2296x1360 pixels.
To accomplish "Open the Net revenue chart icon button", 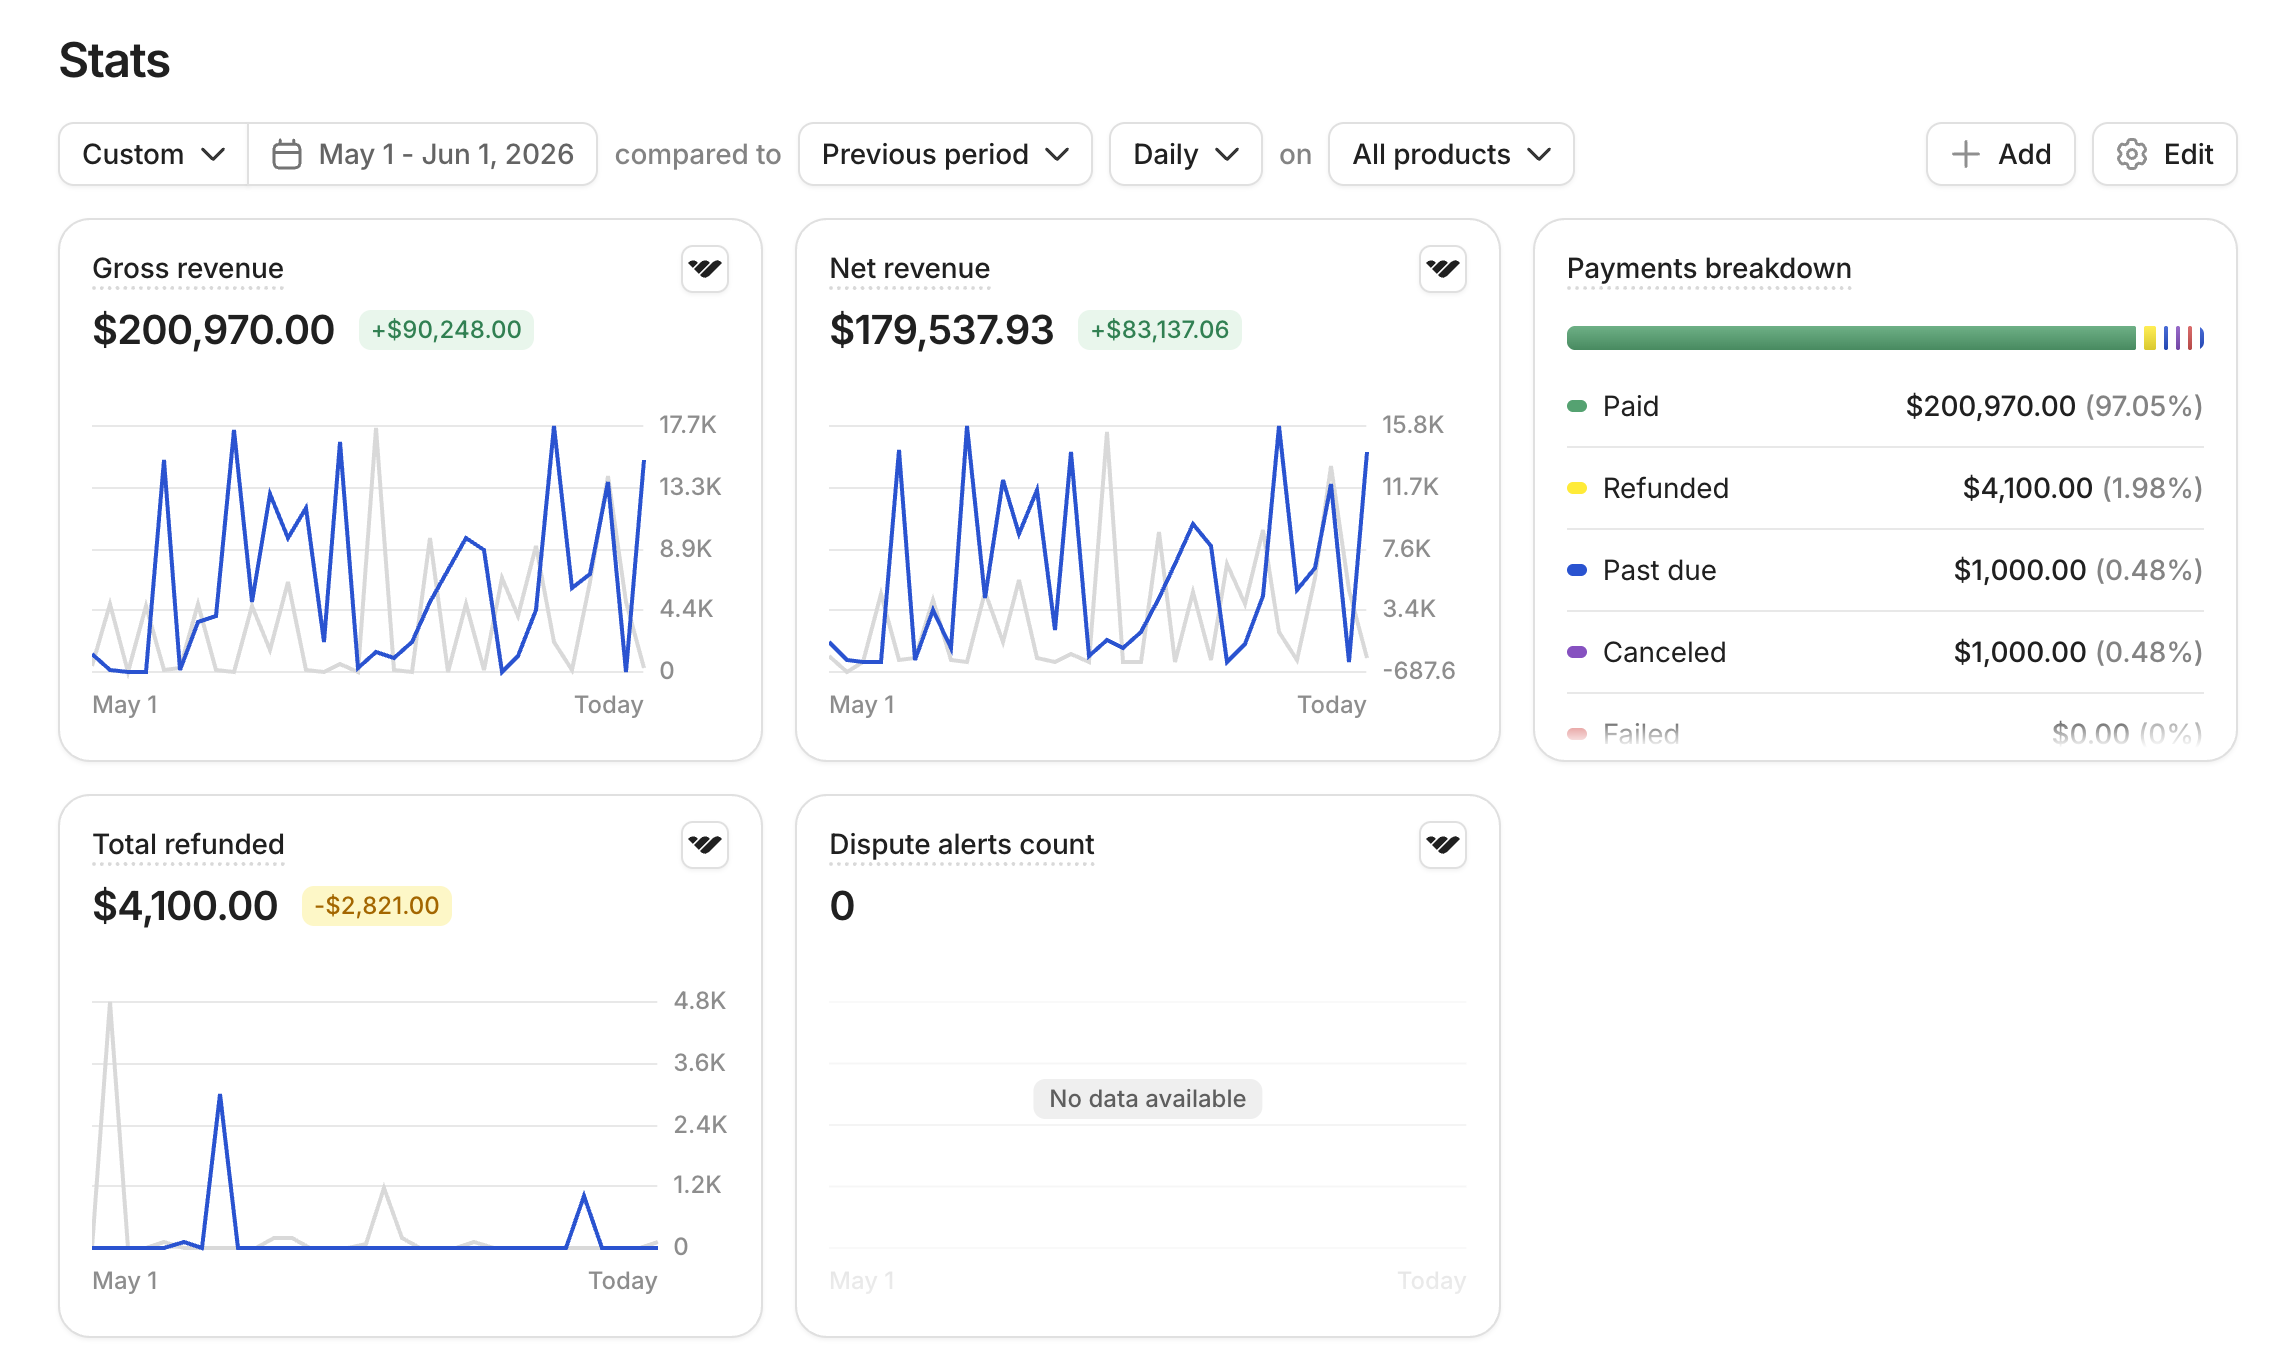I will point(1442,269).
